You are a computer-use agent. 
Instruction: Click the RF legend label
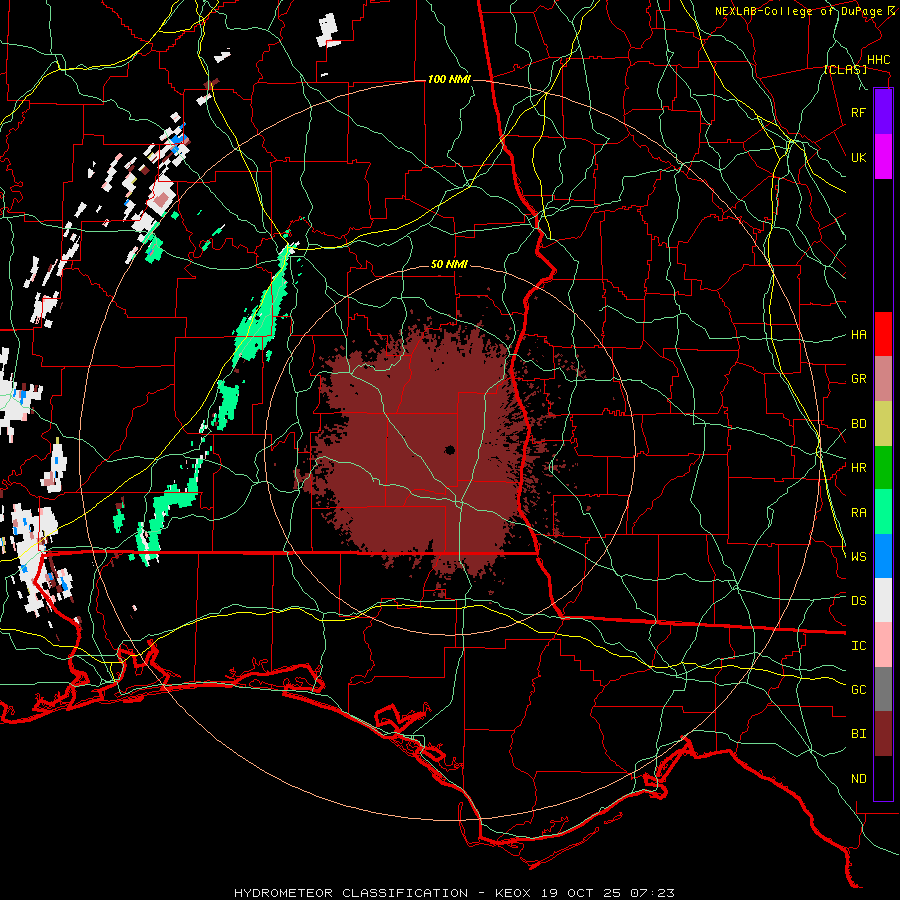(x=858, y=112)
